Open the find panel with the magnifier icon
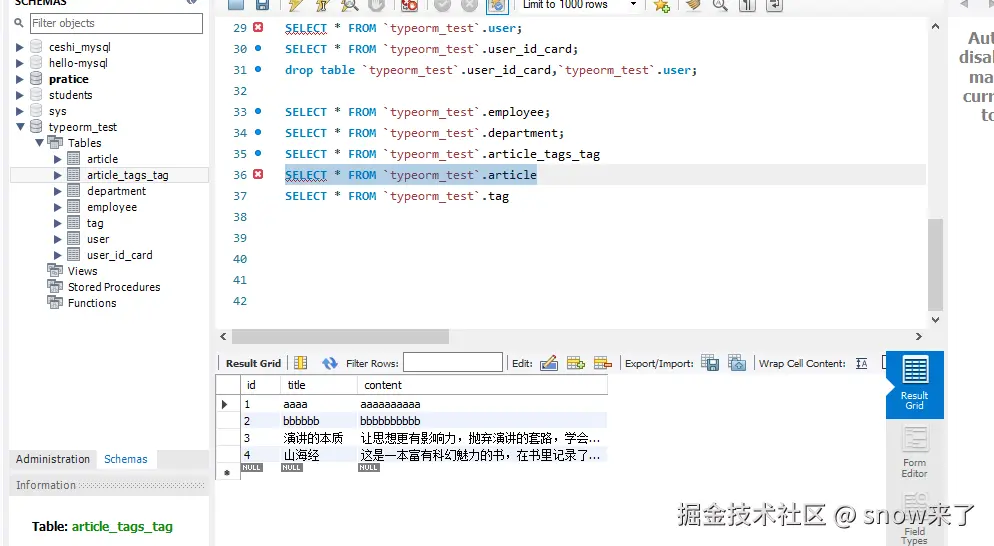994x546 pixels. (x=720, y=5)
